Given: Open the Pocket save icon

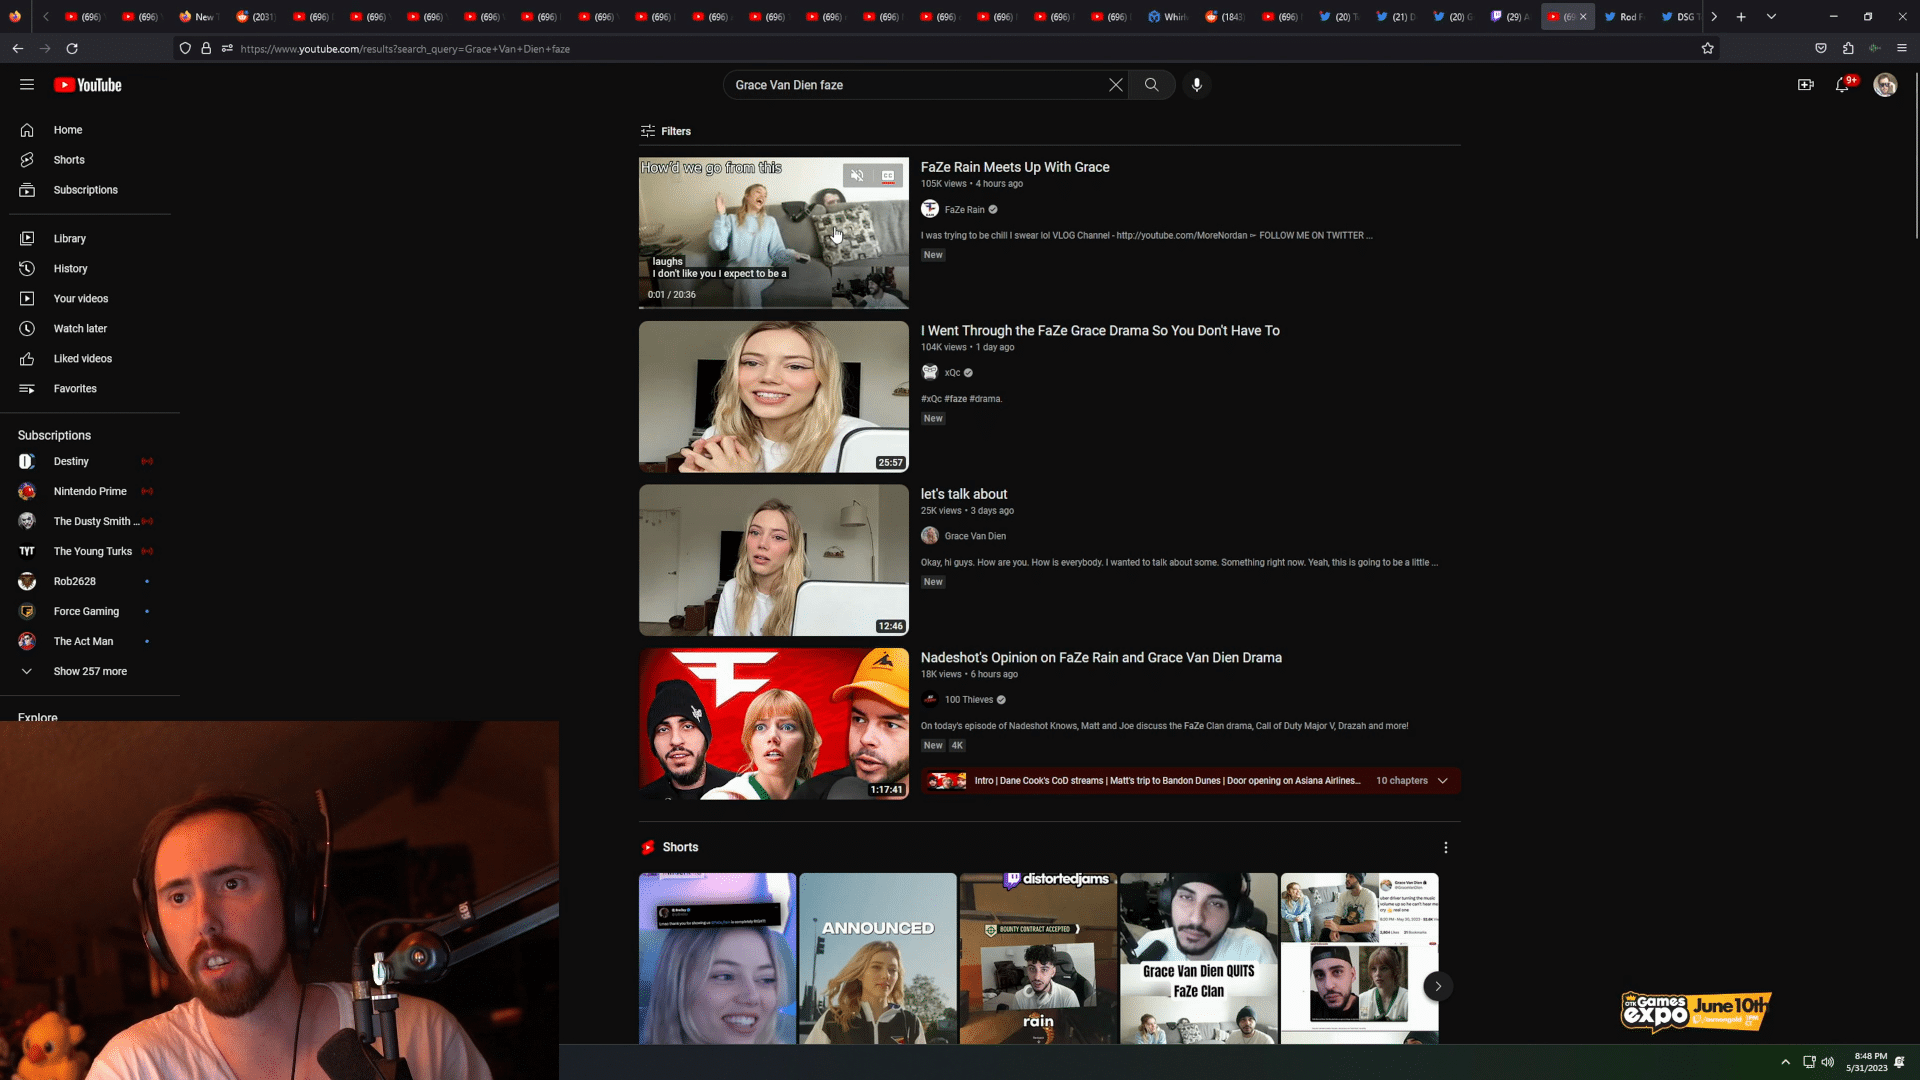Looking at the screenshot, I should 1821,48.
